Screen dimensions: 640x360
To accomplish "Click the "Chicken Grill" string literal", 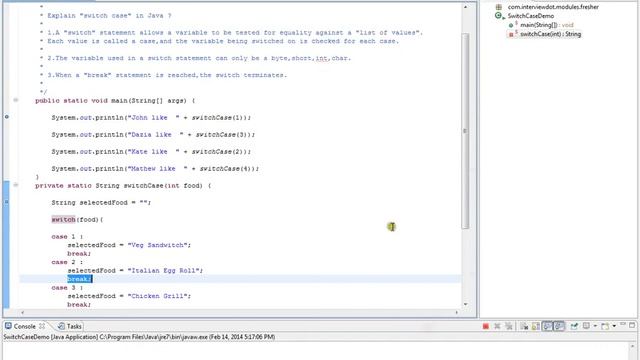I will coord(158,296).
